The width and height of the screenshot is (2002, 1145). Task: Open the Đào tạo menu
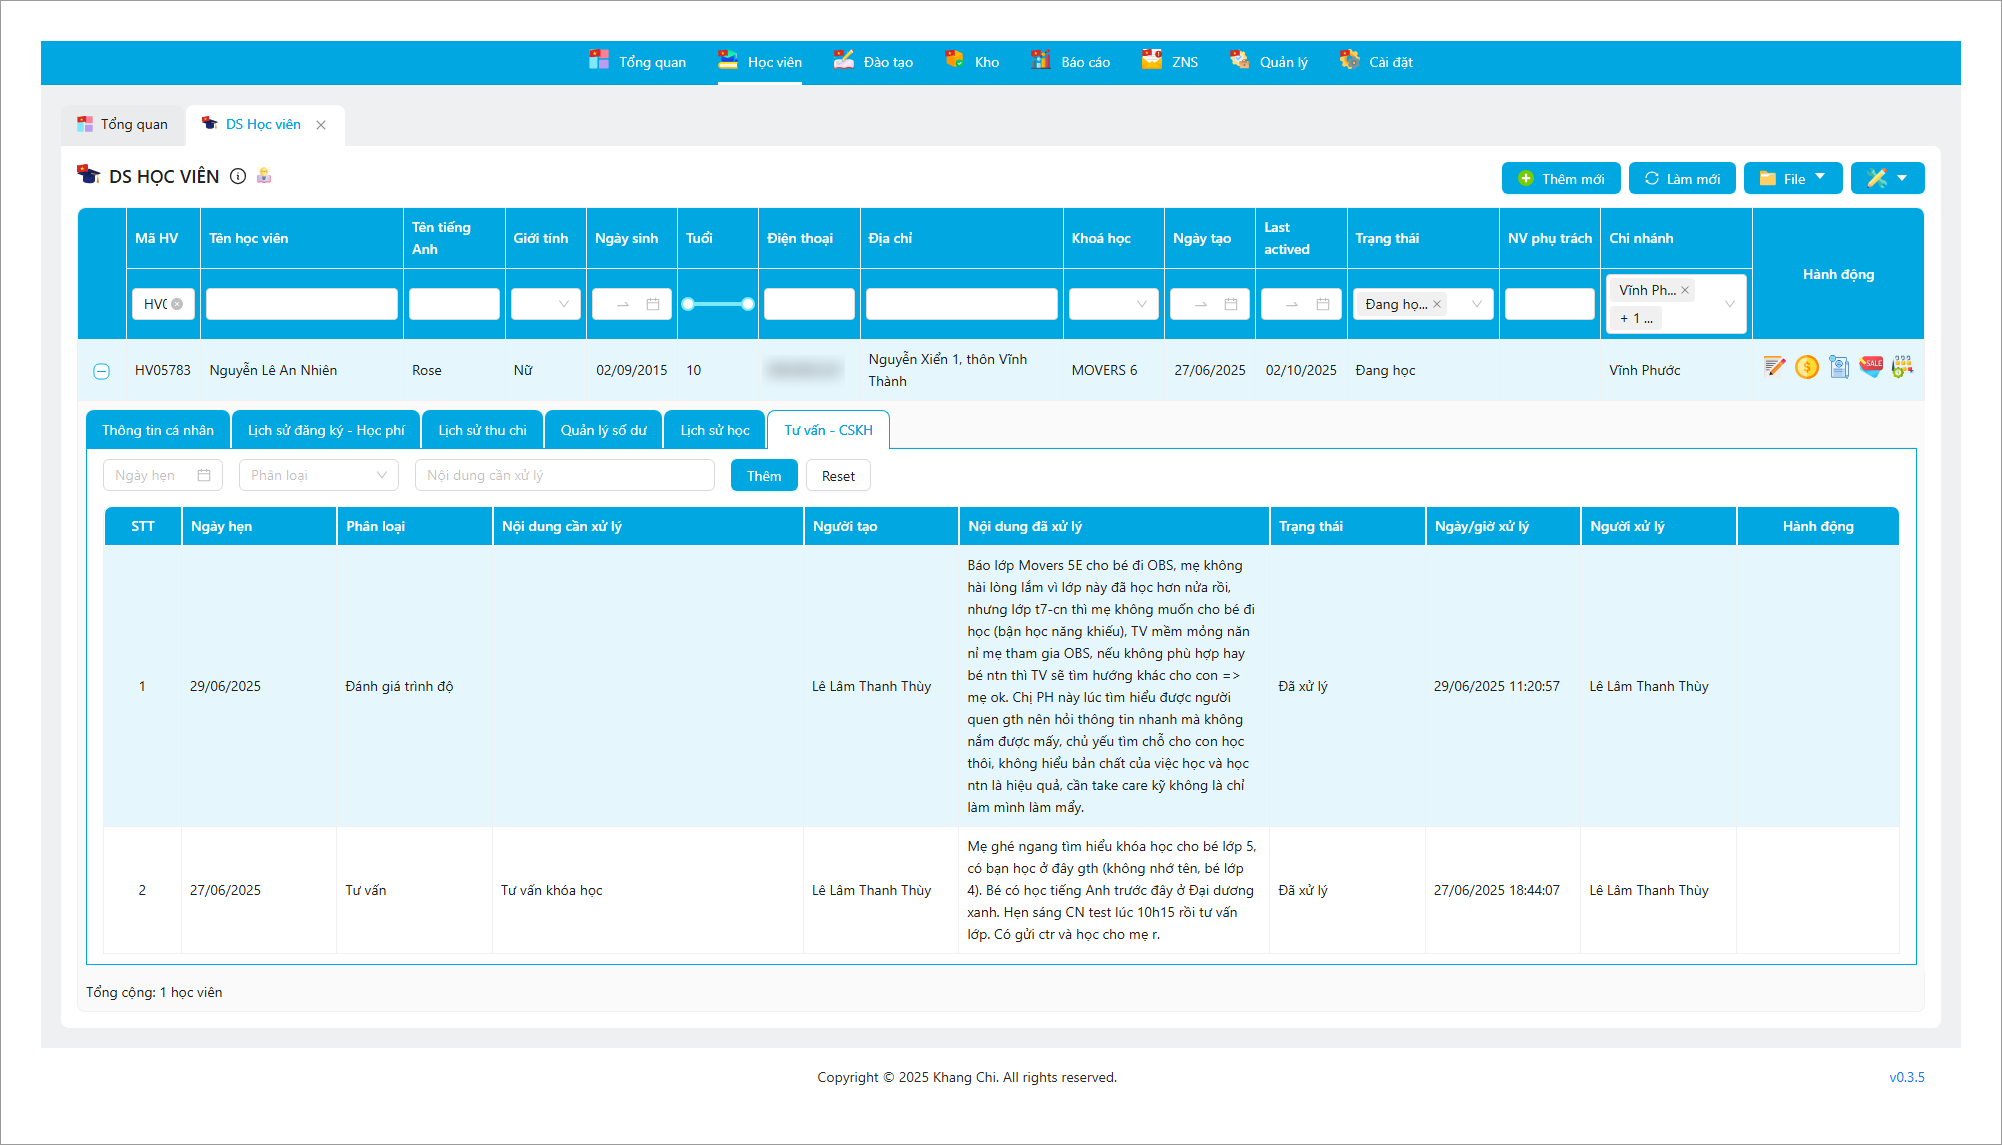[x=874, y=62]
